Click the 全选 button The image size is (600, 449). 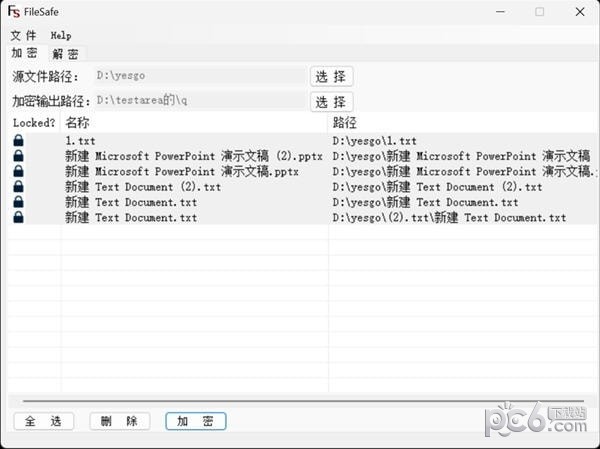(43, 421)
